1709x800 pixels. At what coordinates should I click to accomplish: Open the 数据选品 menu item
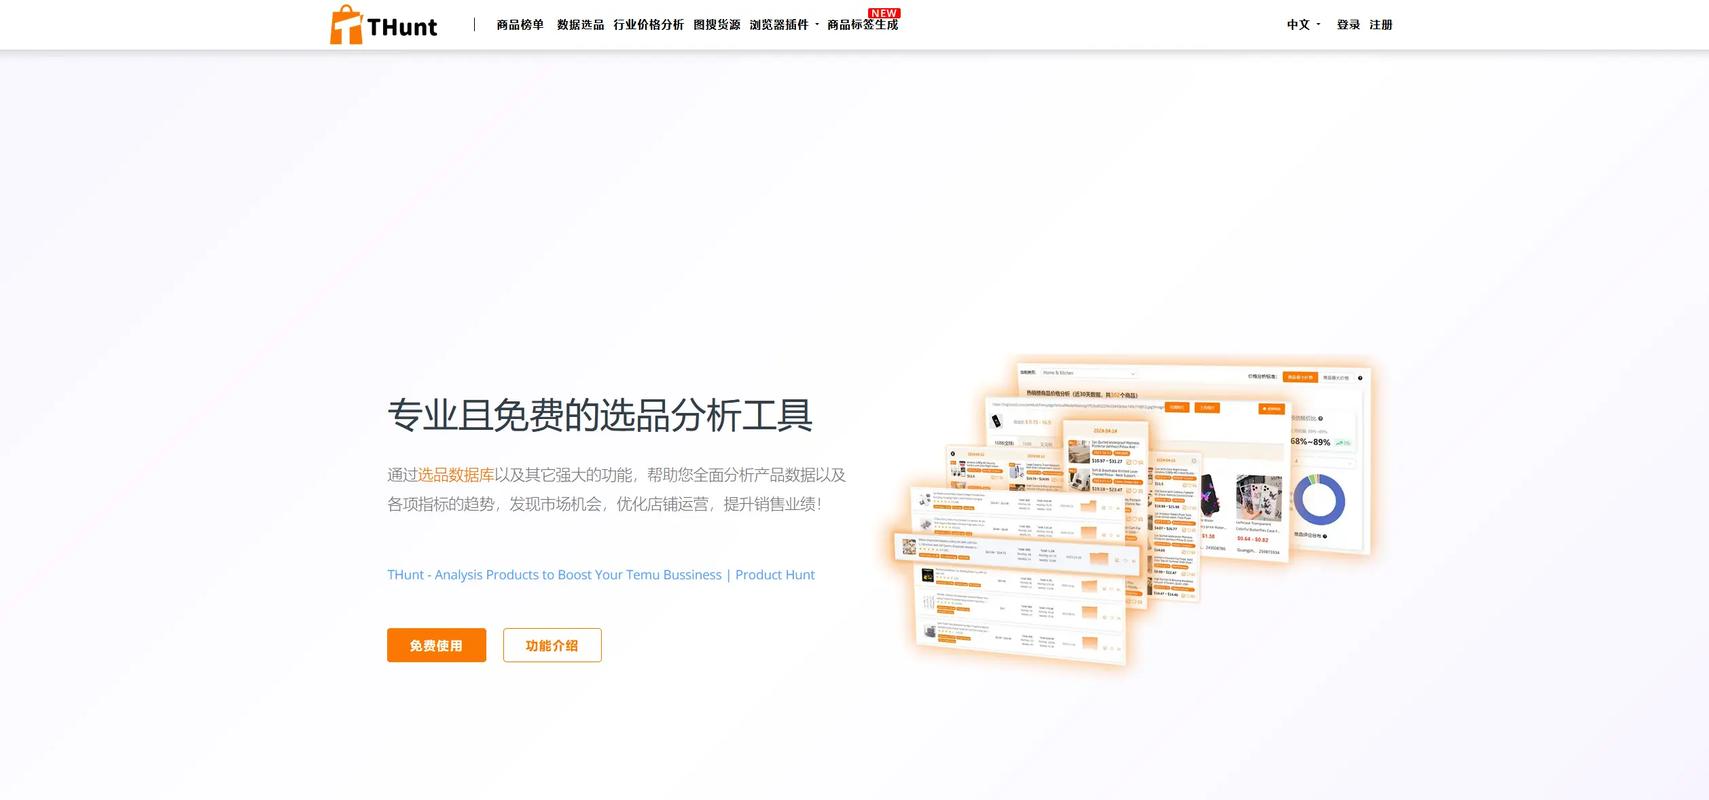(580, 25)
